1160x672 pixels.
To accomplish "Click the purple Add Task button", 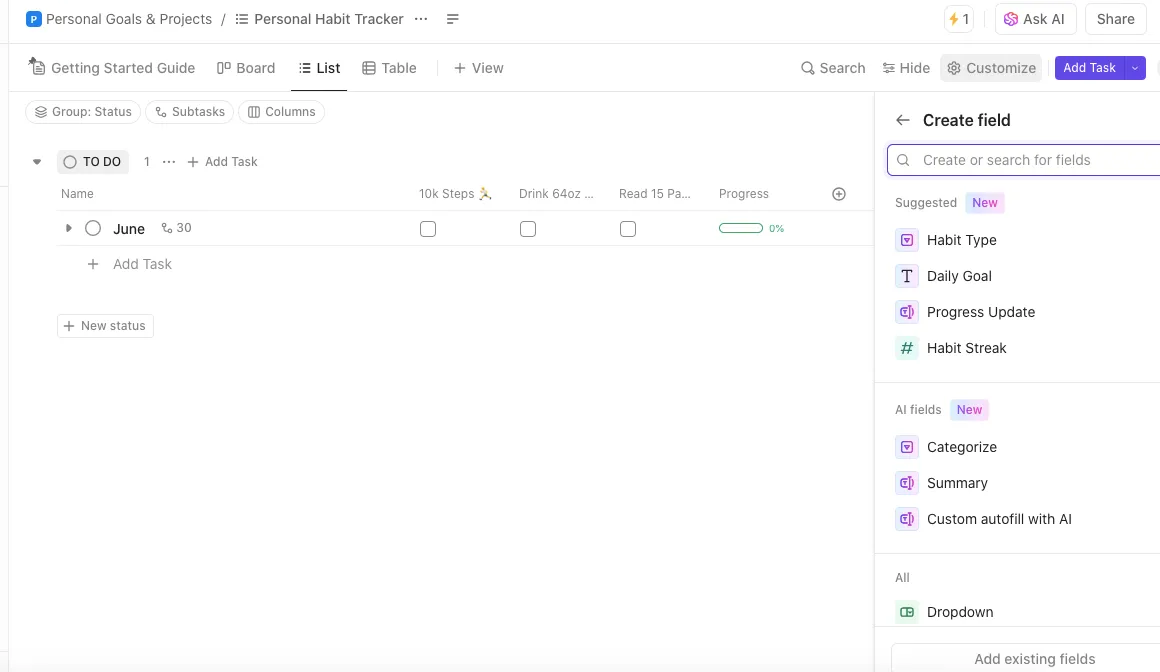I will [x=1089, y=67].
